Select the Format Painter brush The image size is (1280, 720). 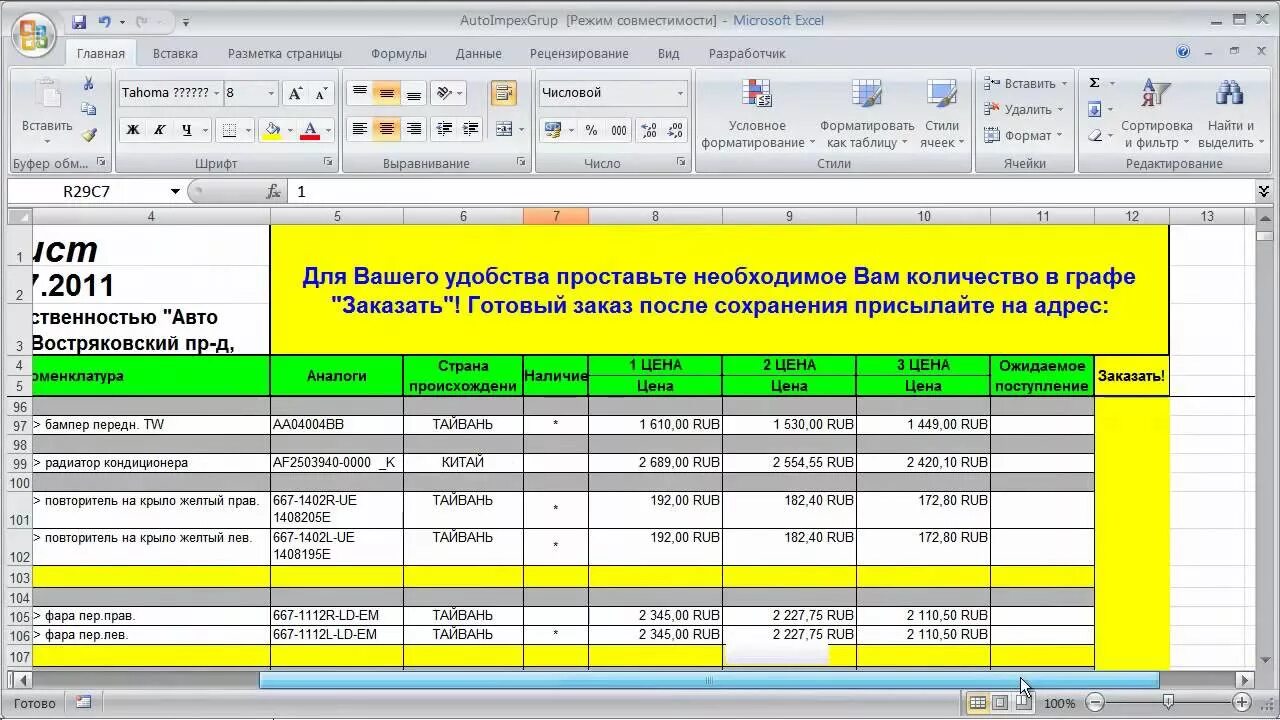89,134
